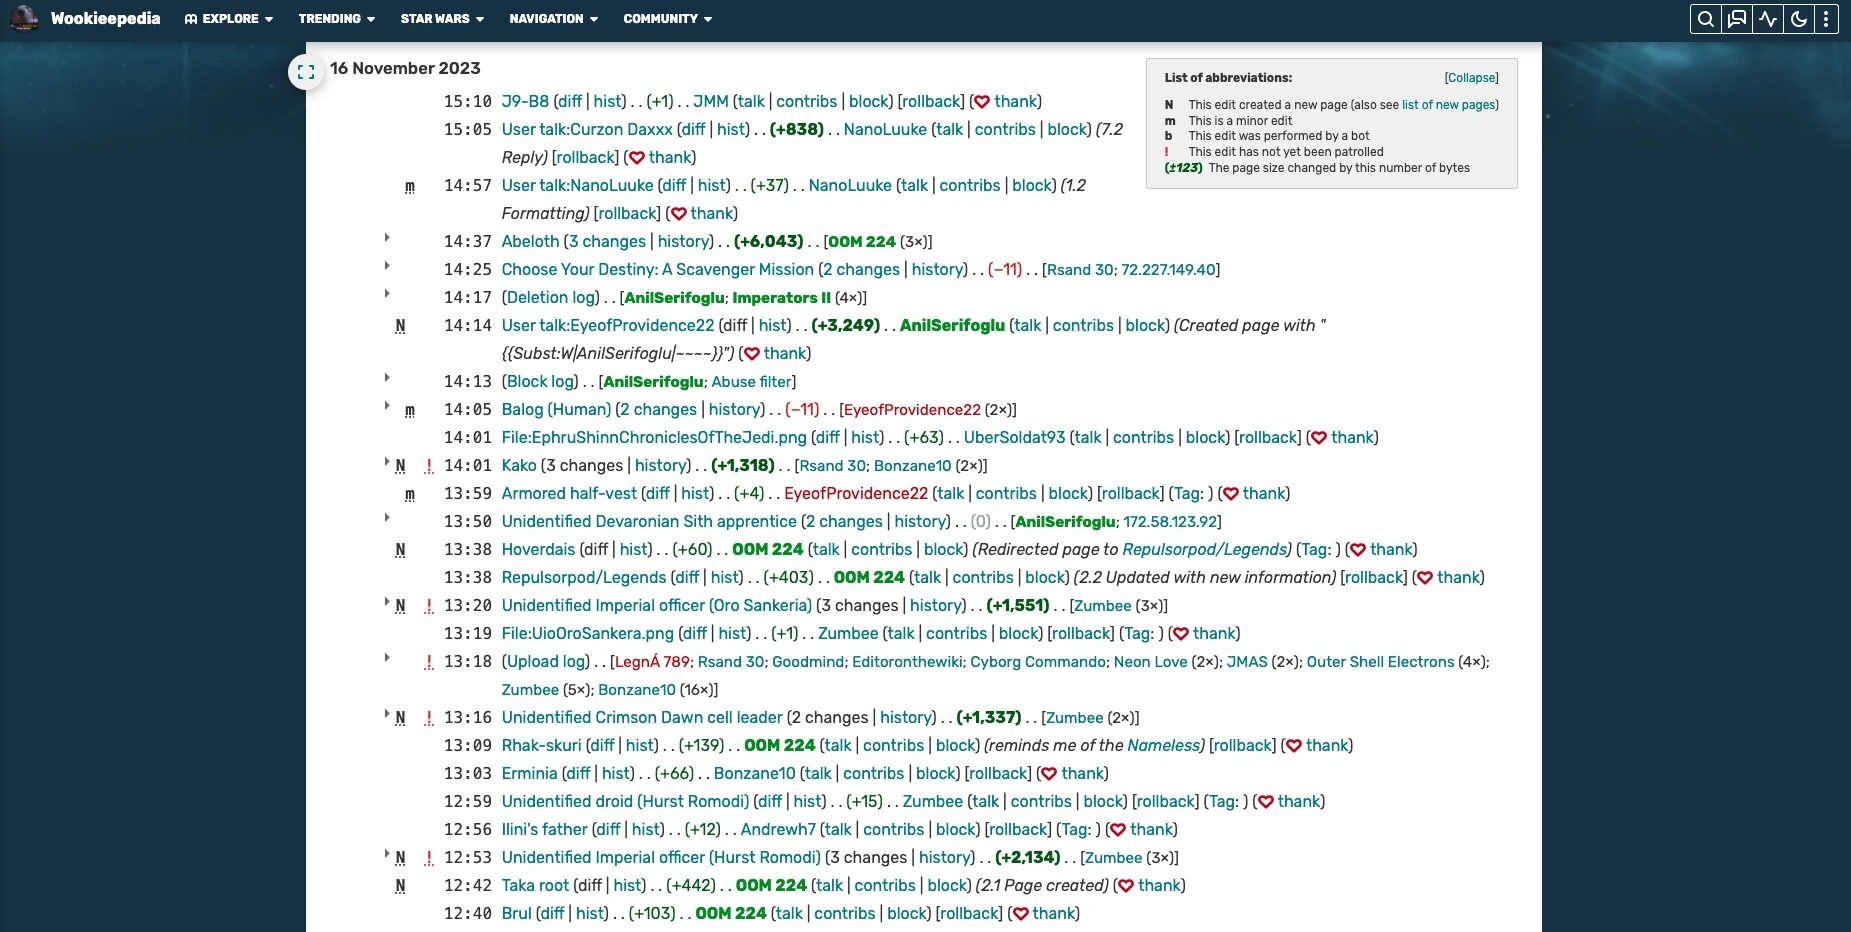Open the Discuss speech-bubbles icon
Image resolution: width=1851 pixels, height=932 pixels.
(1737, 19)
